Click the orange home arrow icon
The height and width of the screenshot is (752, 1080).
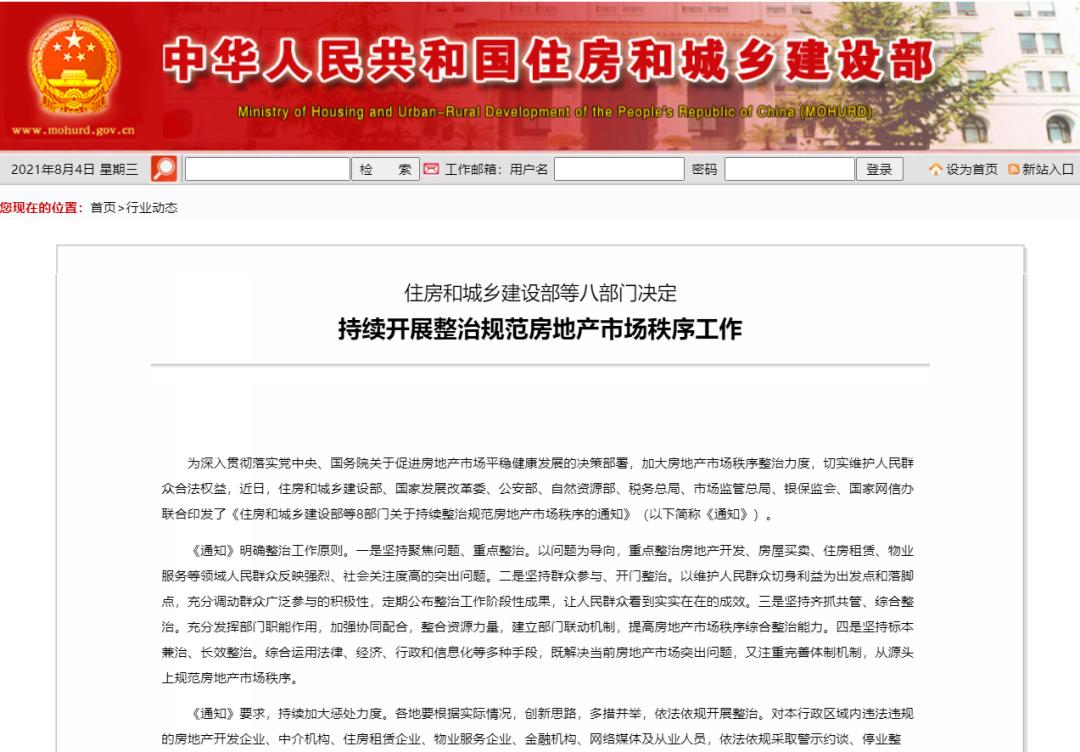tap(935, 169)
